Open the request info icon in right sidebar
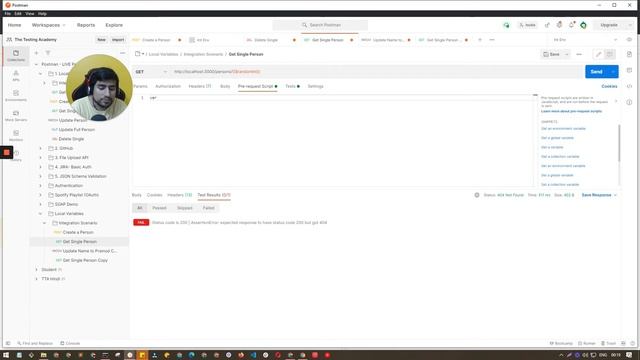 [x=629, y=102]
